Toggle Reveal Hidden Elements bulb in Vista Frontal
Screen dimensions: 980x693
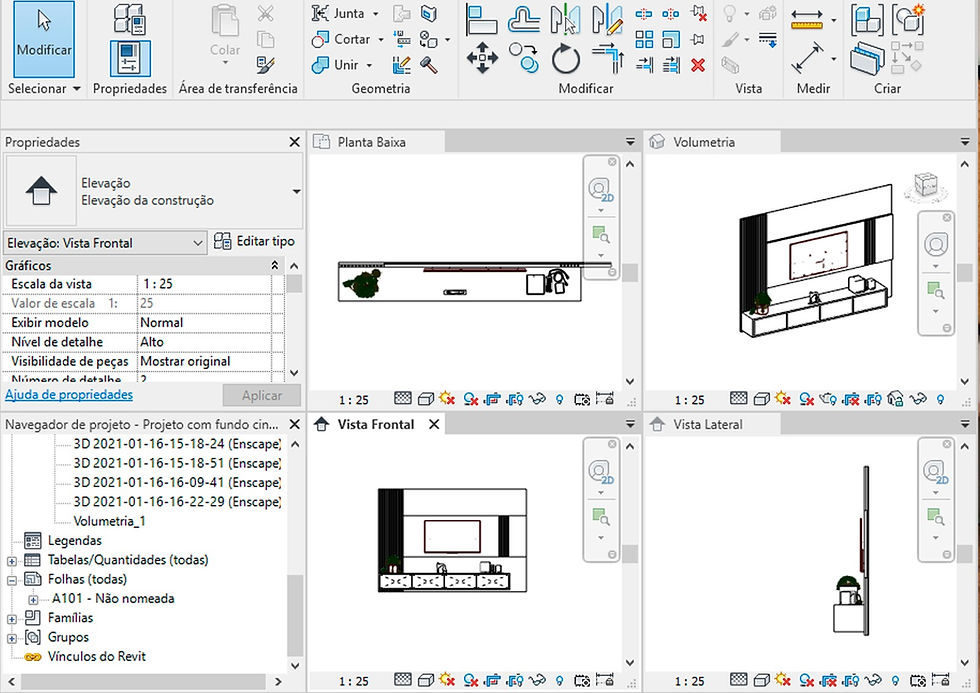pos(560,681)
